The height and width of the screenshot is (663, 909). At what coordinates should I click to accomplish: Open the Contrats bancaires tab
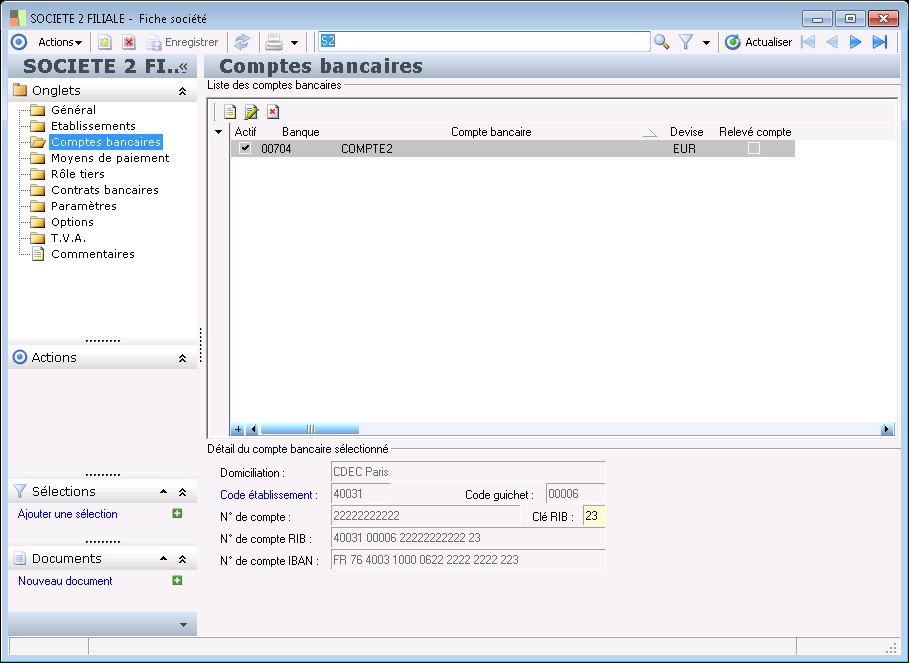pos(104,190)
